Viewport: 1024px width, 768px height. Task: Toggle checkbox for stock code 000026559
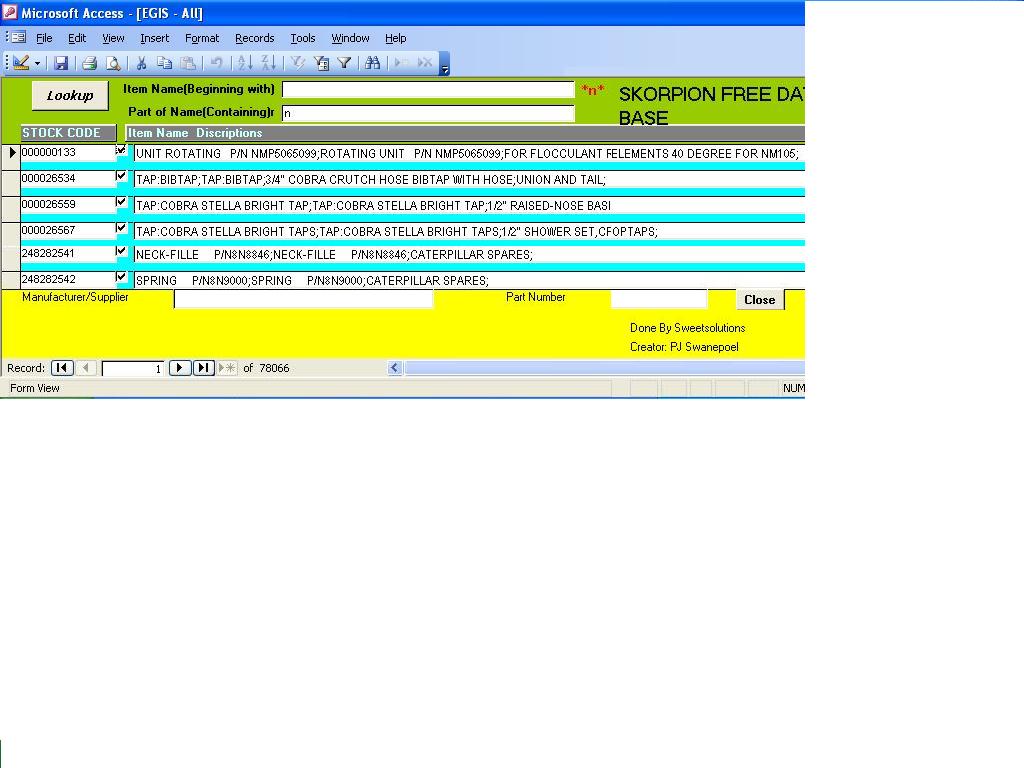pos(121,202)
